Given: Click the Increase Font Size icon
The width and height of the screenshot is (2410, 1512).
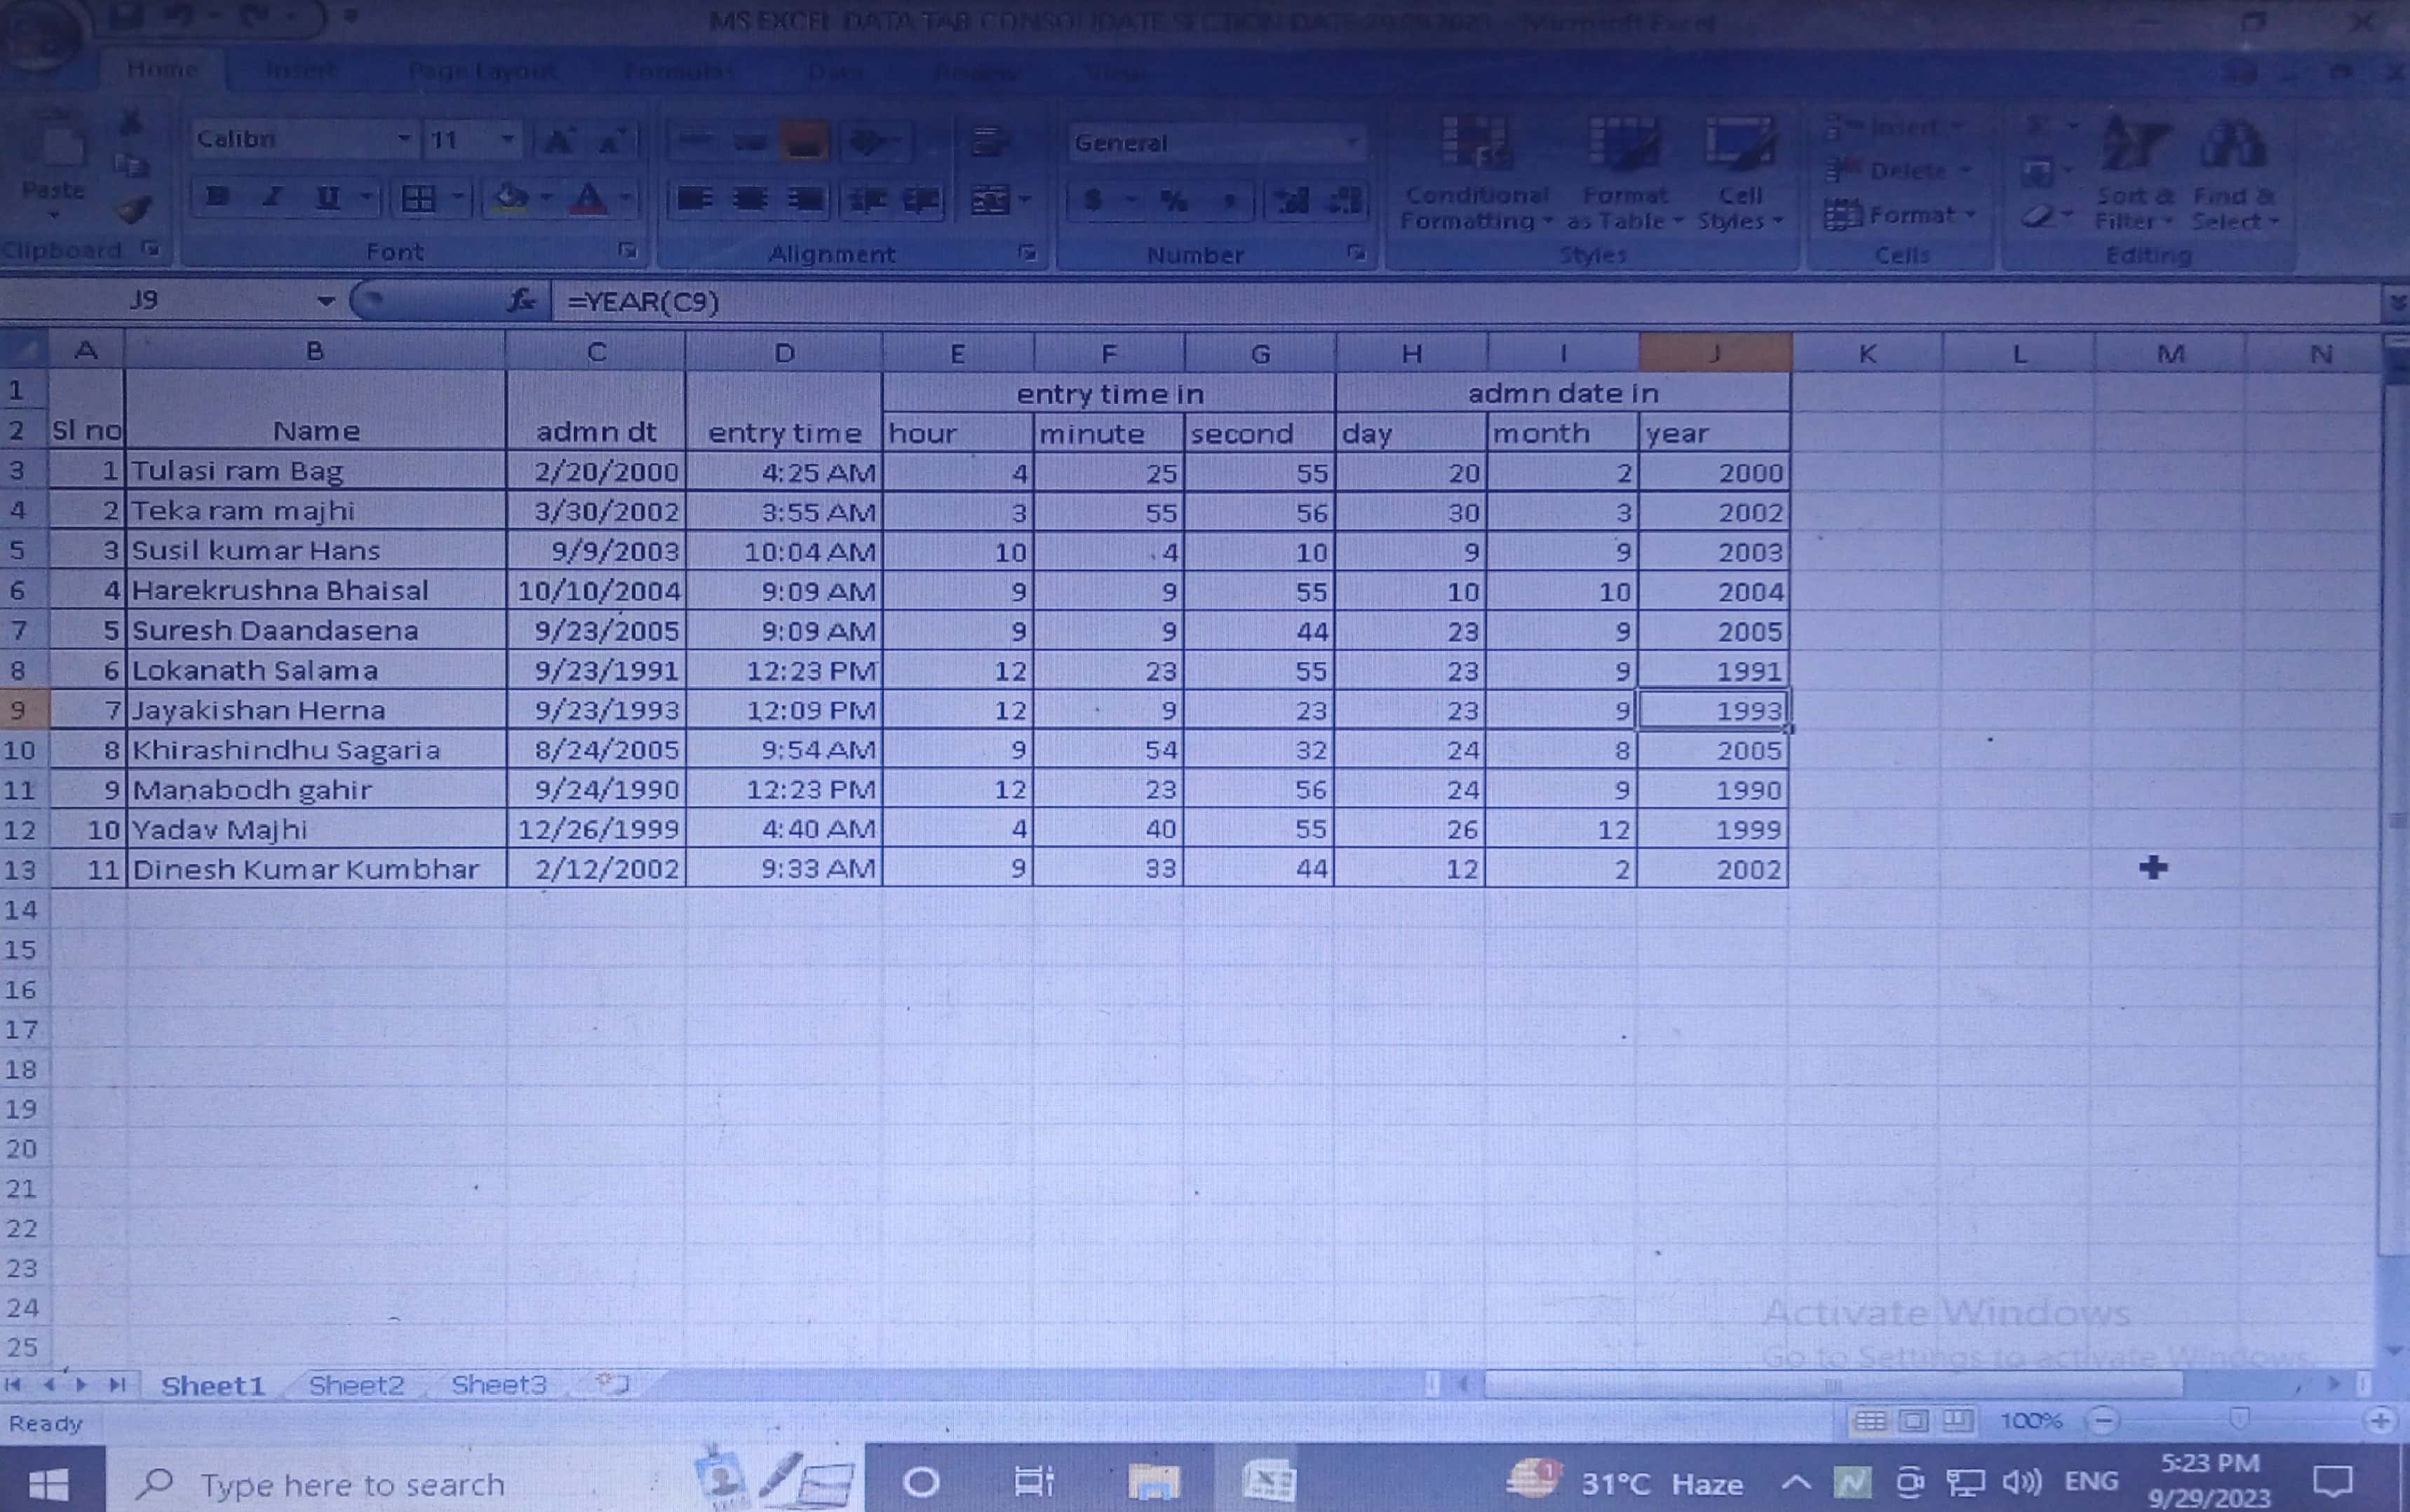Looking at the screenshot, I should click(559, 141).
